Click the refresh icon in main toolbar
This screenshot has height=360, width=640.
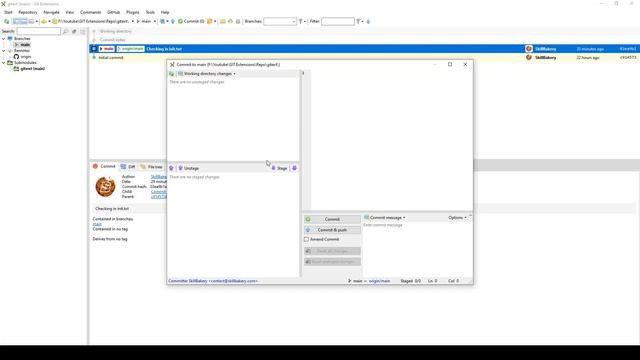pyautogui.click(x=7, y=21)
